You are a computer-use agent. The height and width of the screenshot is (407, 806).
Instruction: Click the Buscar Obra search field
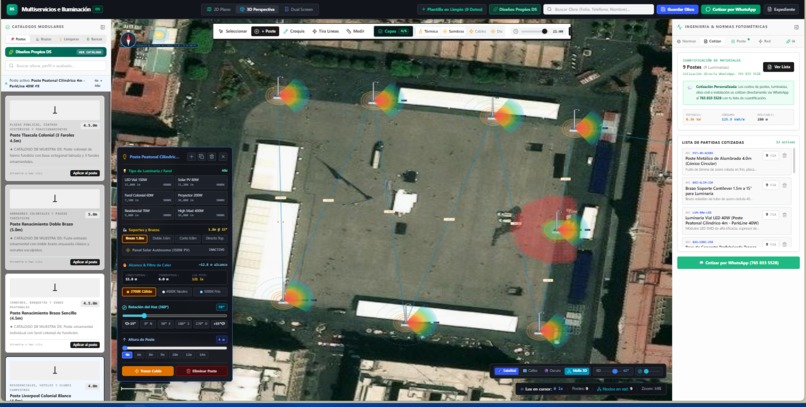point(599,9)
